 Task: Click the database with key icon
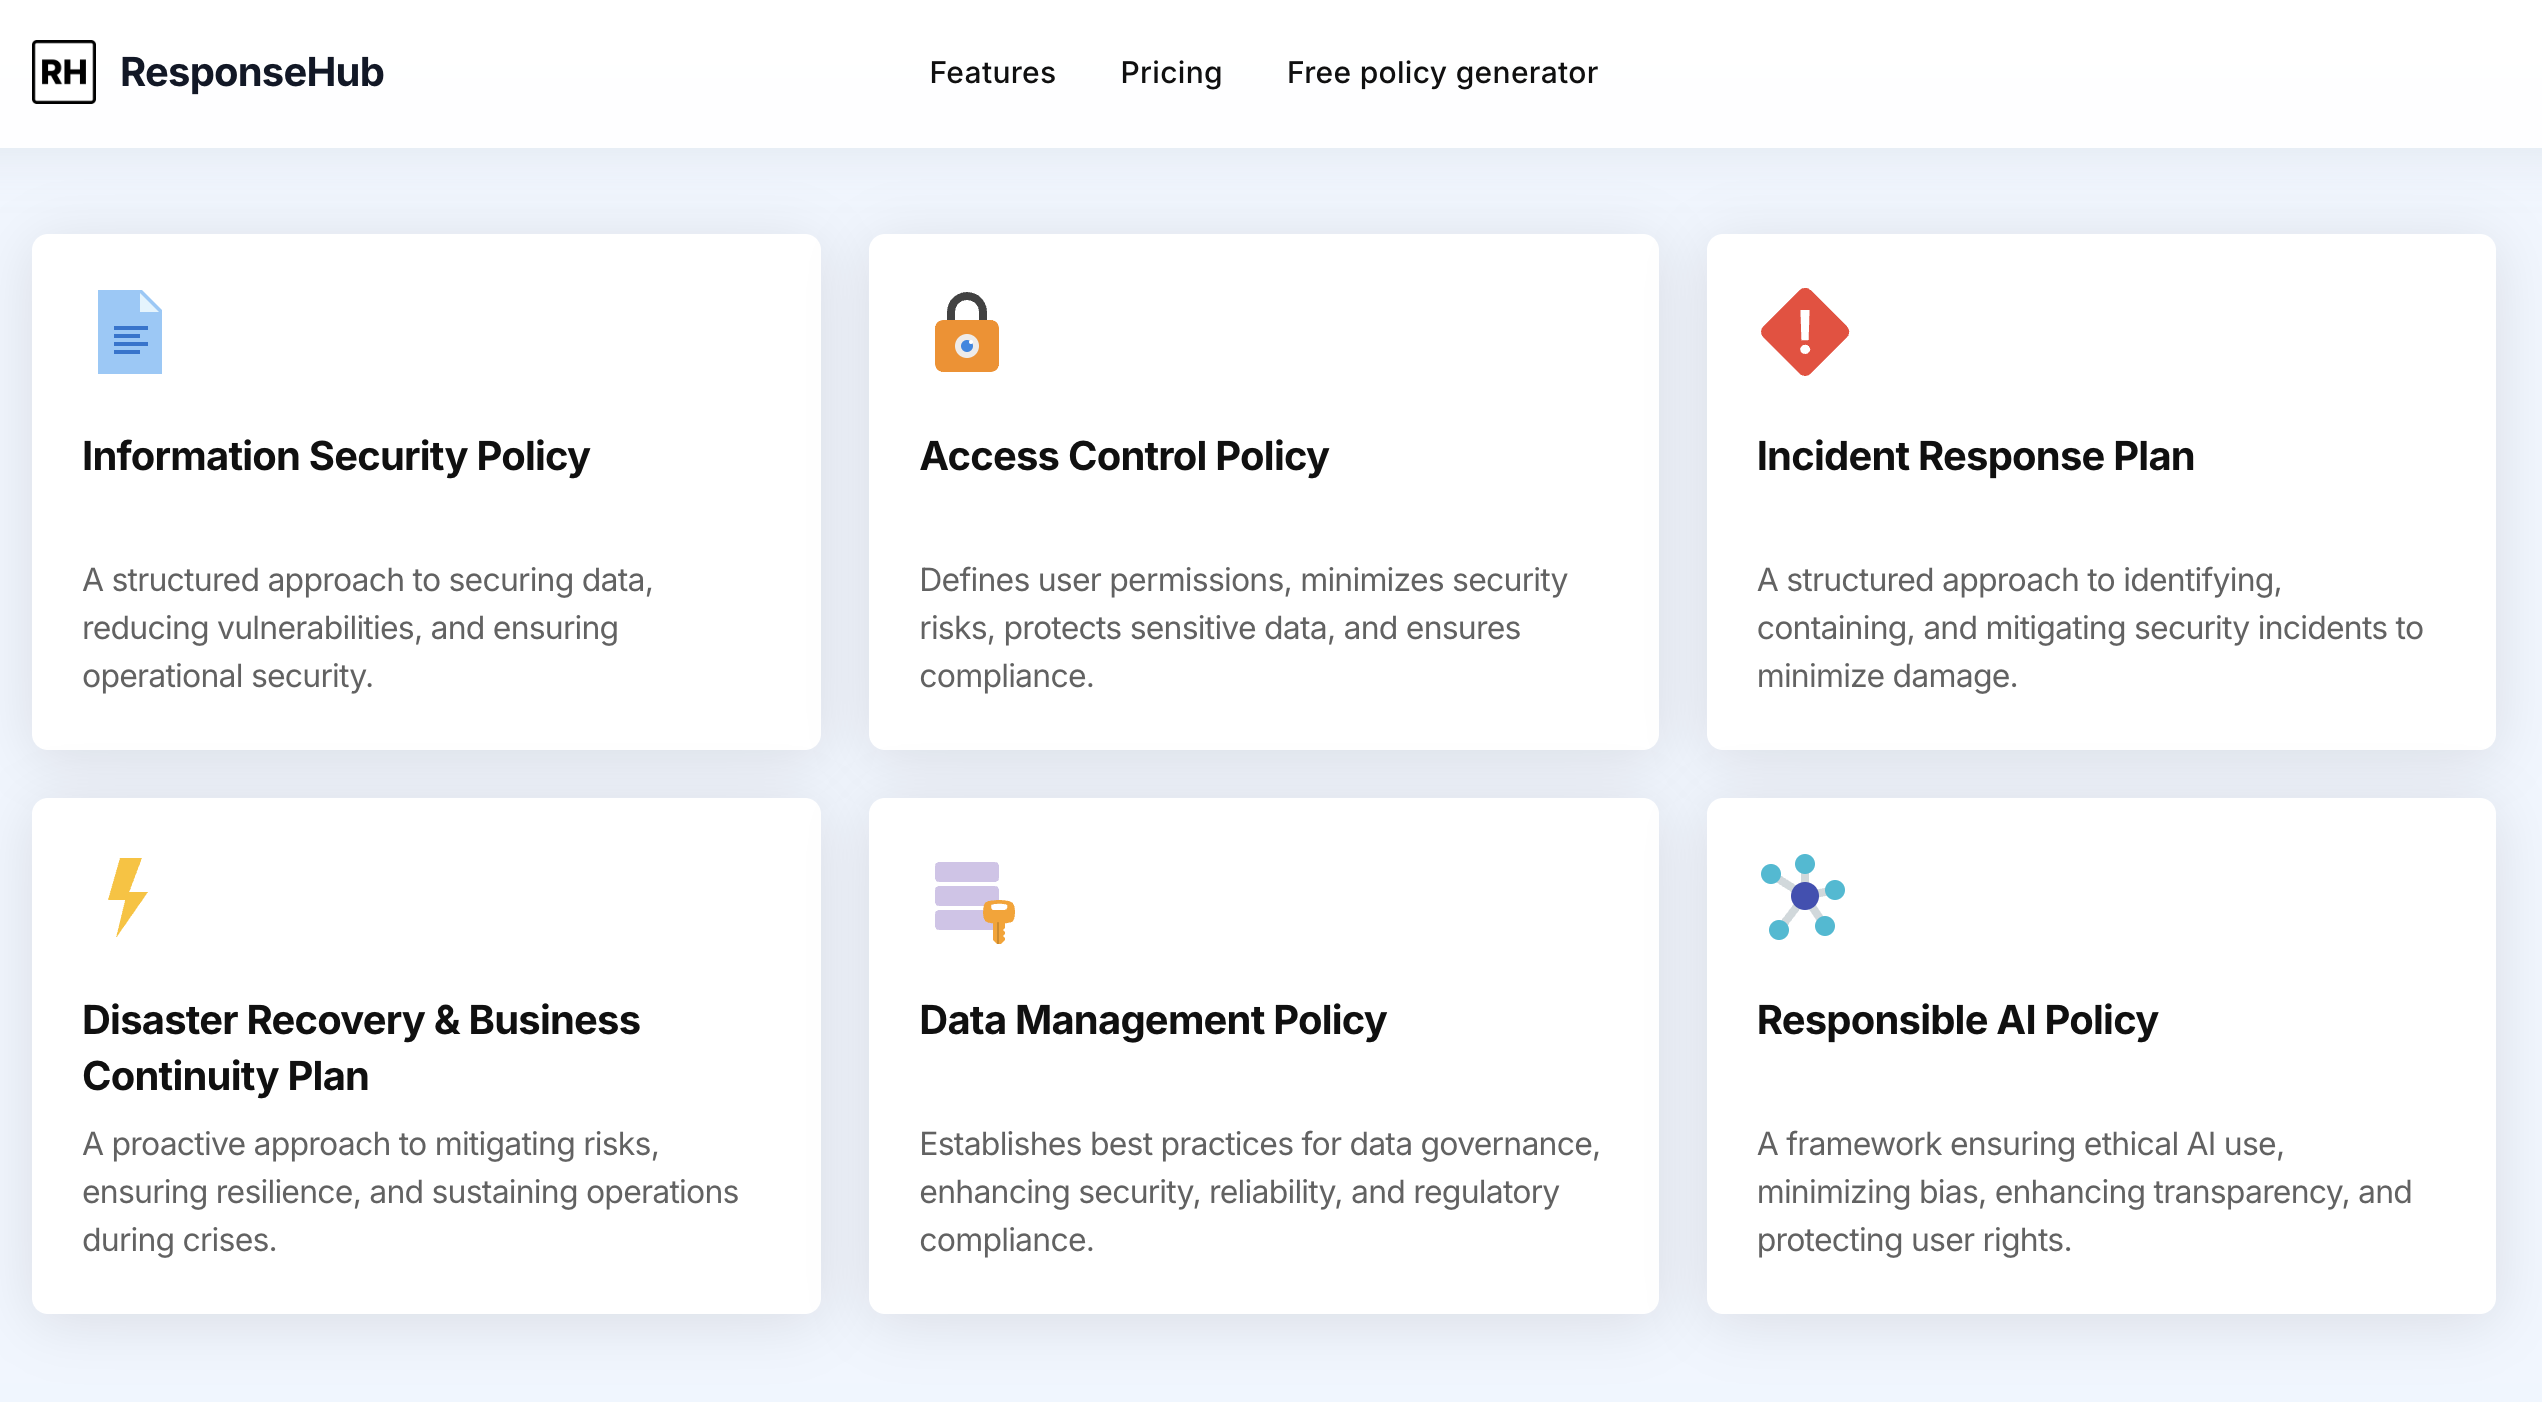(973, 900)
